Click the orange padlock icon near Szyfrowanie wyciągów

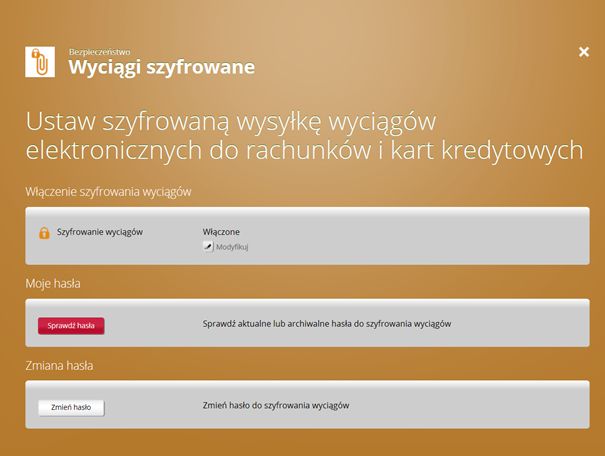coord(44,233)
